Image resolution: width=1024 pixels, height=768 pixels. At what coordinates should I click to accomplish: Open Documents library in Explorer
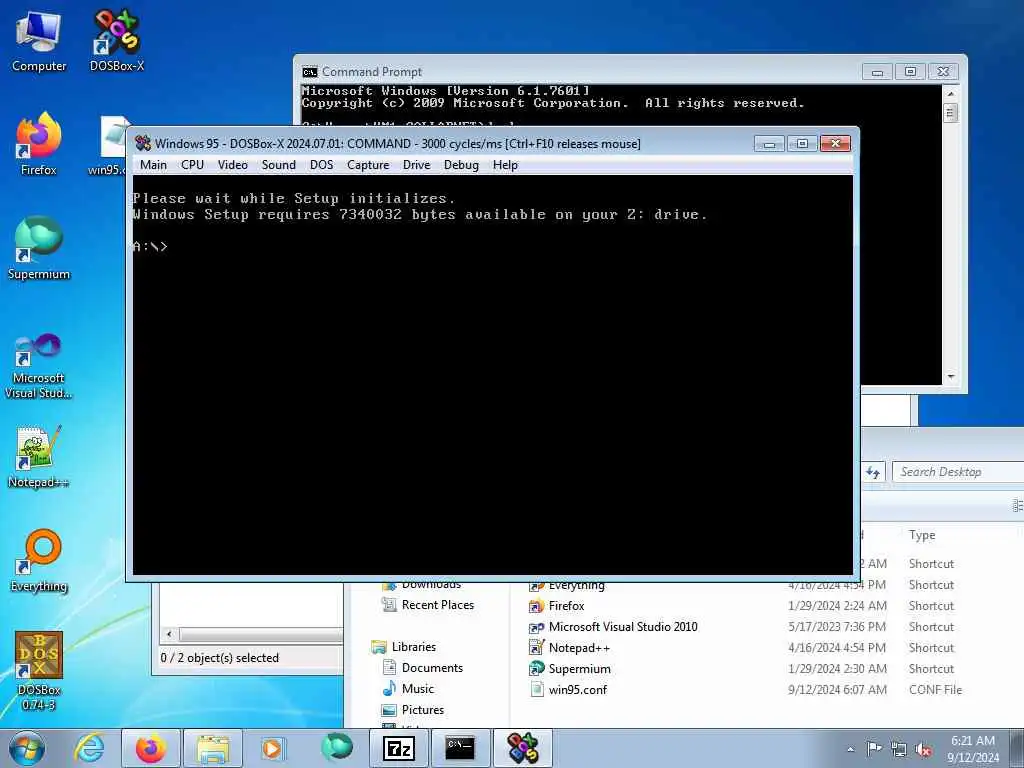point(423,667)
